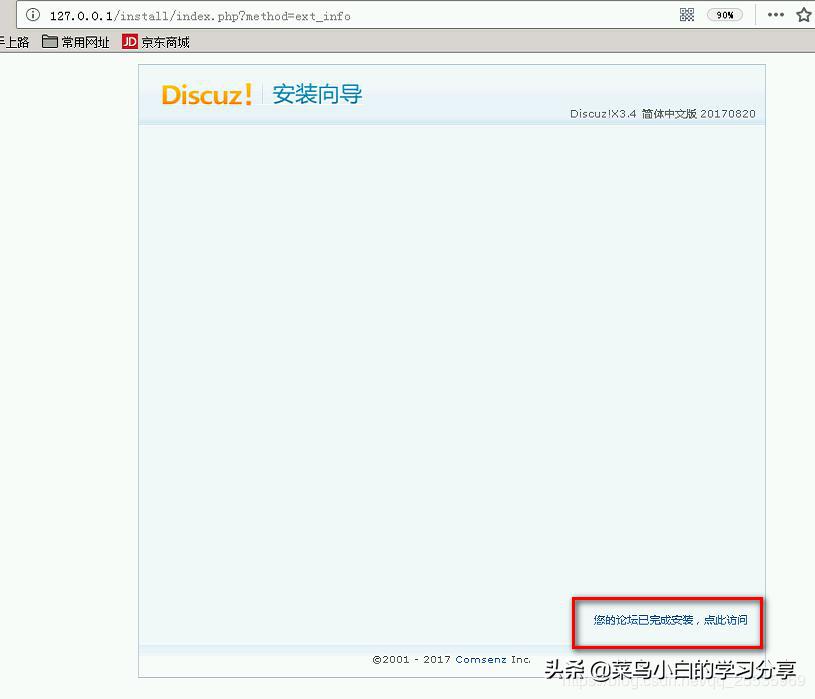Open the 上路 bookmark item
This screenshot has width=815, height=699.
tap(15, 42)
